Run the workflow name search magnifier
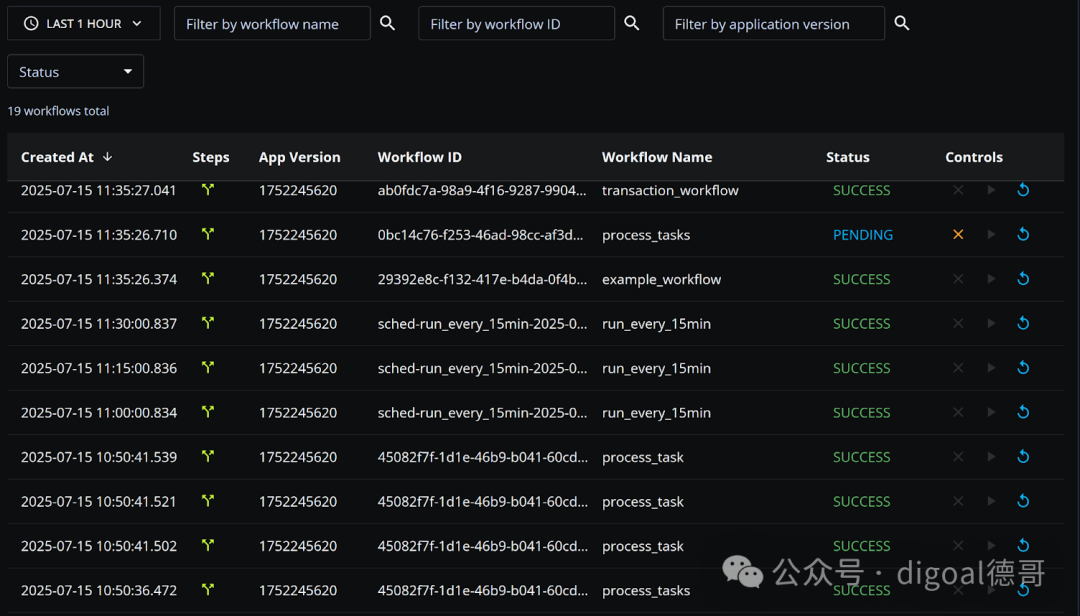Image resolution: width=1080 pixels, height=616 pixels. point(388,23)
